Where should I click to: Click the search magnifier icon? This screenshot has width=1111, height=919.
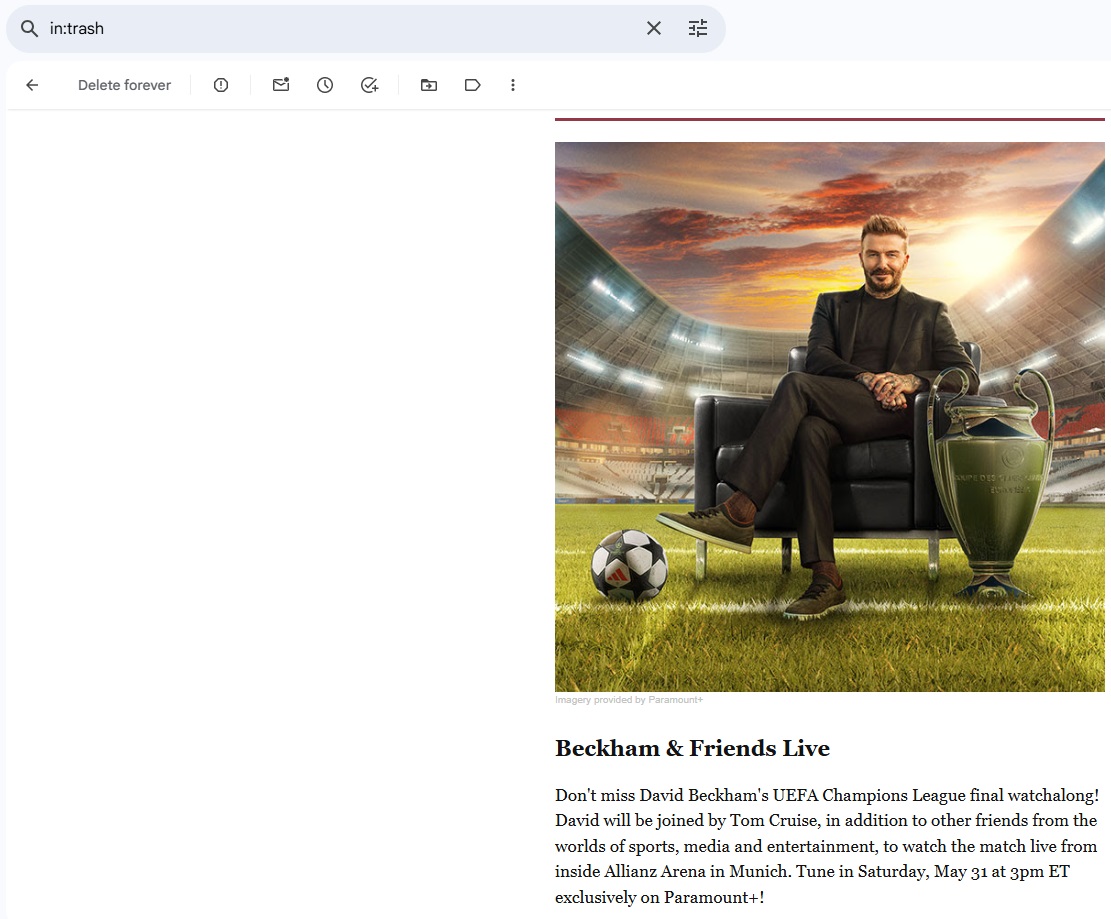pos(29,28)
